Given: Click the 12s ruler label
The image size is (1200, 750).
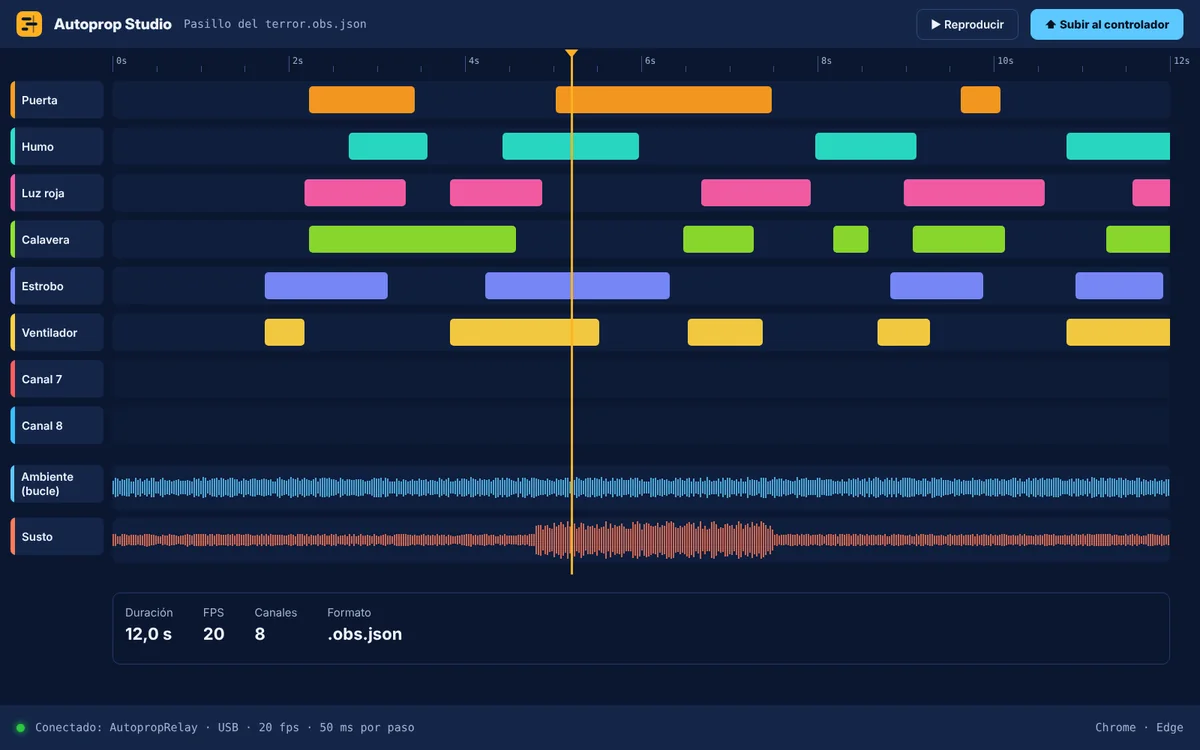Looking at the screenshot, I should tap(1181, 61).
